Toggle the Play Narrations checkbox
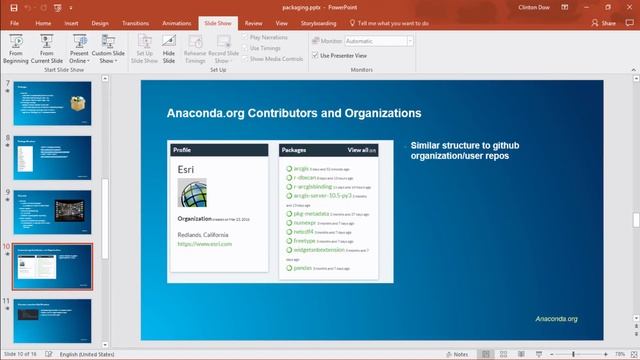640x360 pixels. [245, 37]
